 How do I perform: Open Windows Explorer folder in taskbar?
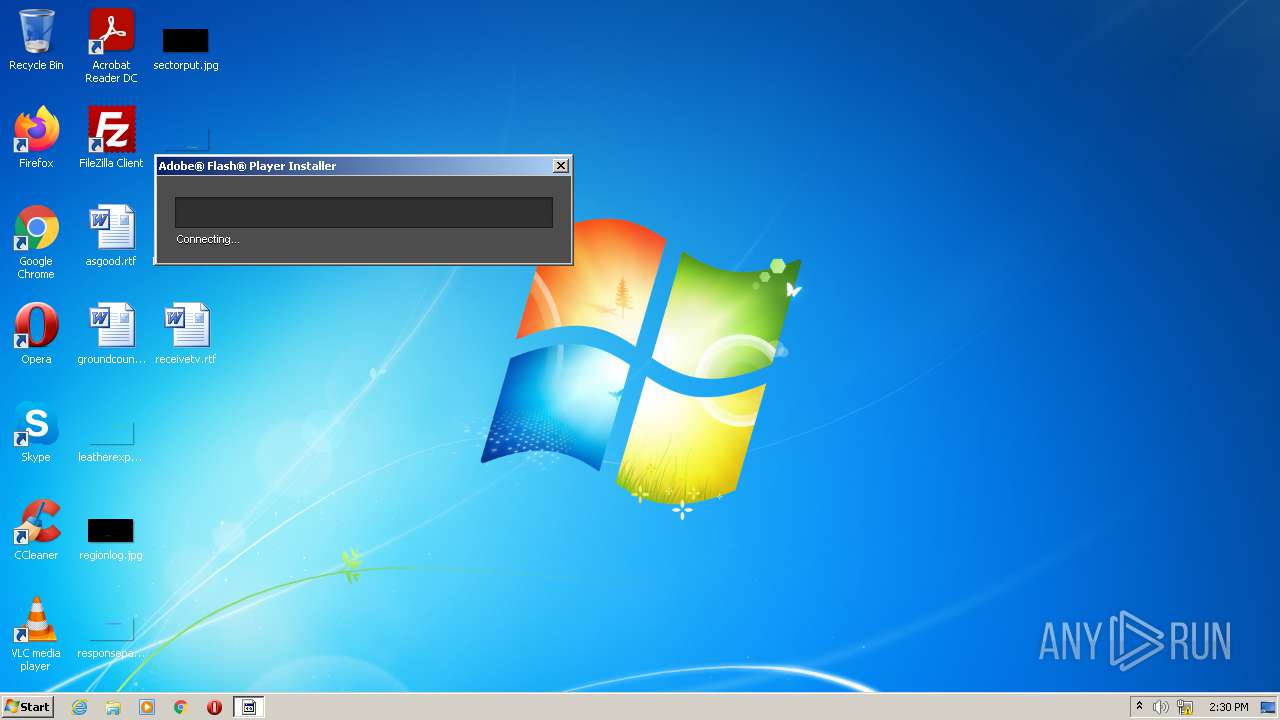click(x=113, y=707)
